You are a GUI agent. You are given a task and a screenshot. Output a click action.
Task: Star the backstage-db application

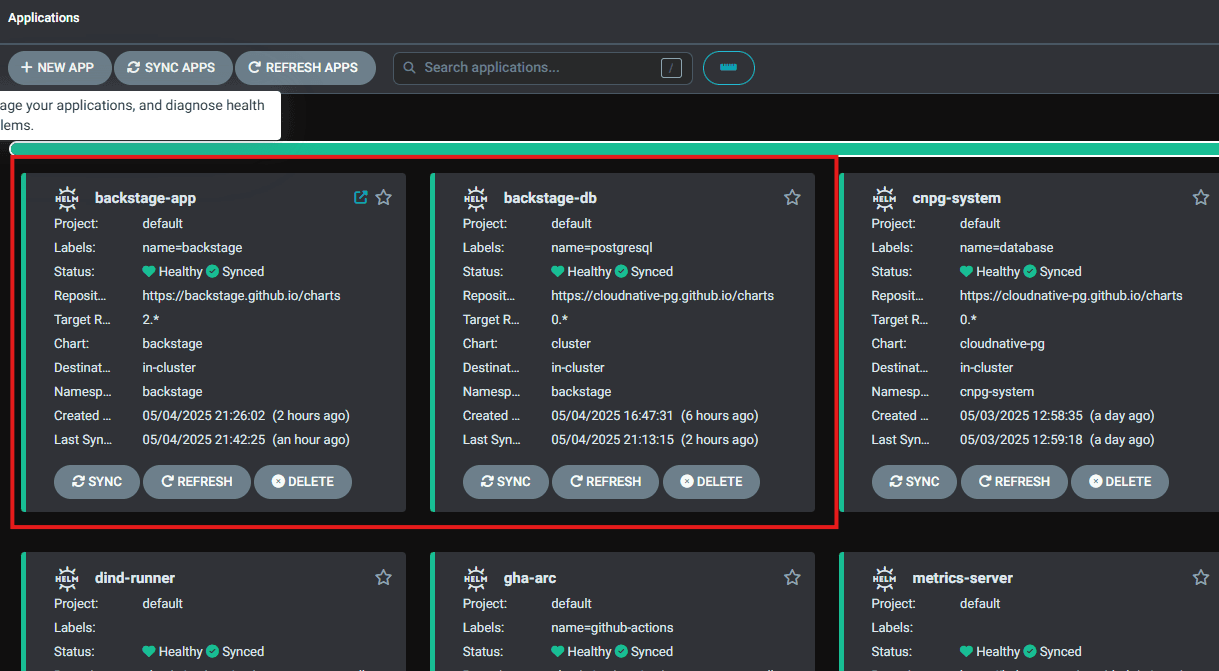[792, 198]
